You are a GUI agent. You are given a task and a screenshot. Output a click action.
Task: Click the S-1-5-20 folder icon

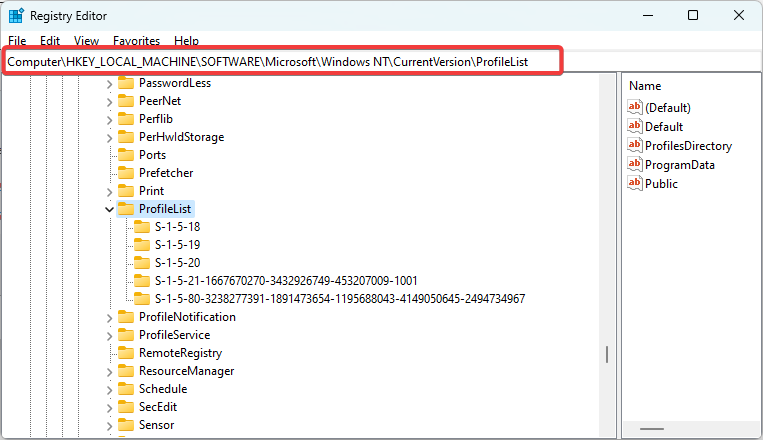[x=142, y=263]
